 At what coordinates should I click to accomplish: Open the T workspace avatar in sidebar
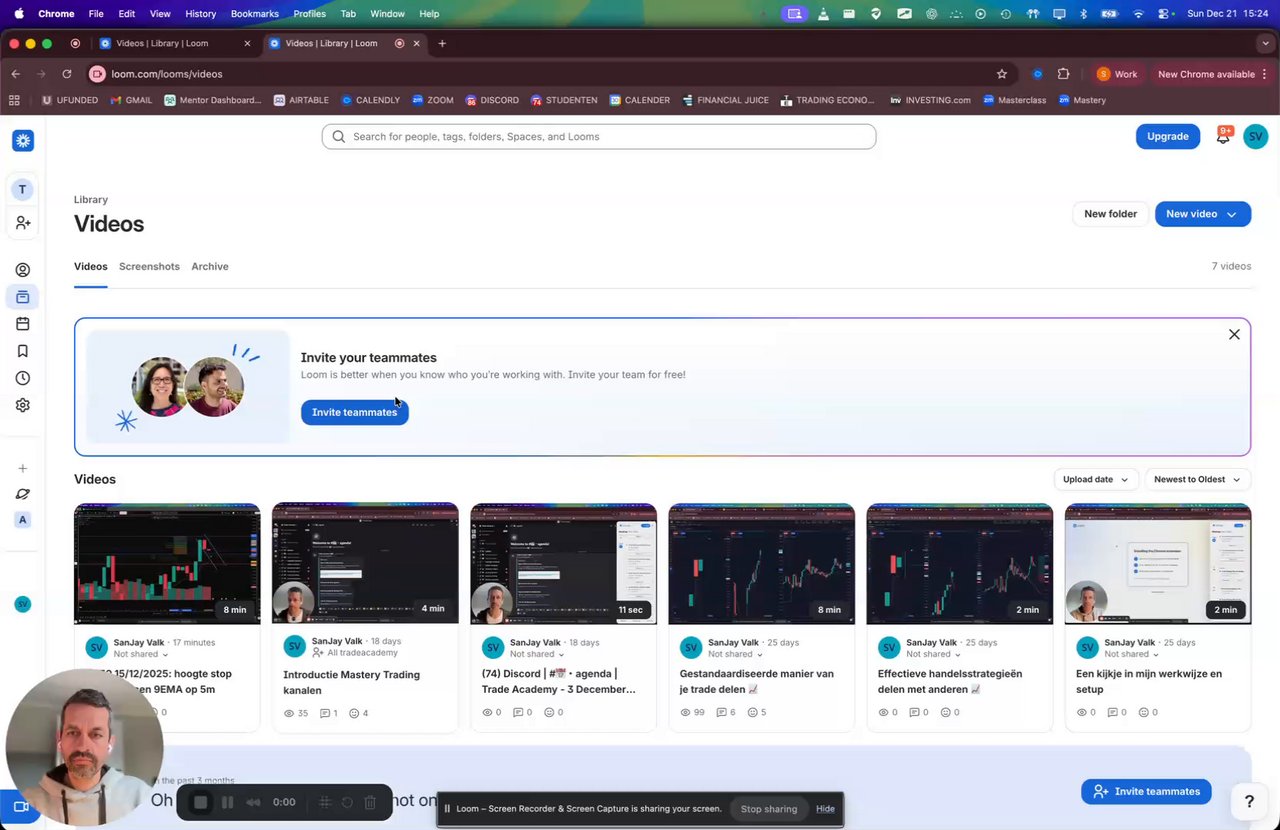tap(22, 190)
